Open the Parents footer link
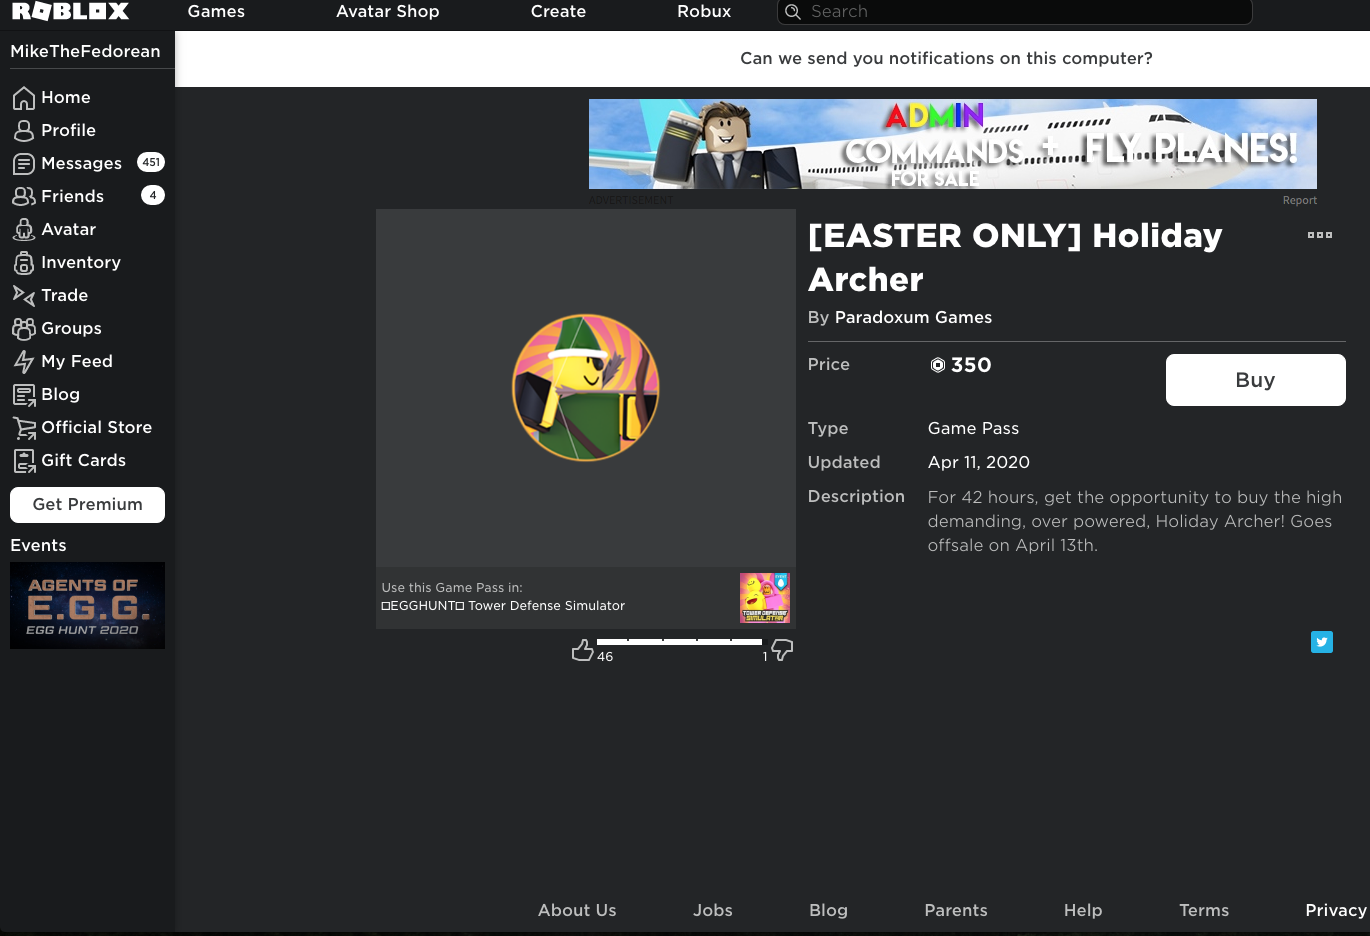This screenshot has height=936, width=1370. point(956,910)
